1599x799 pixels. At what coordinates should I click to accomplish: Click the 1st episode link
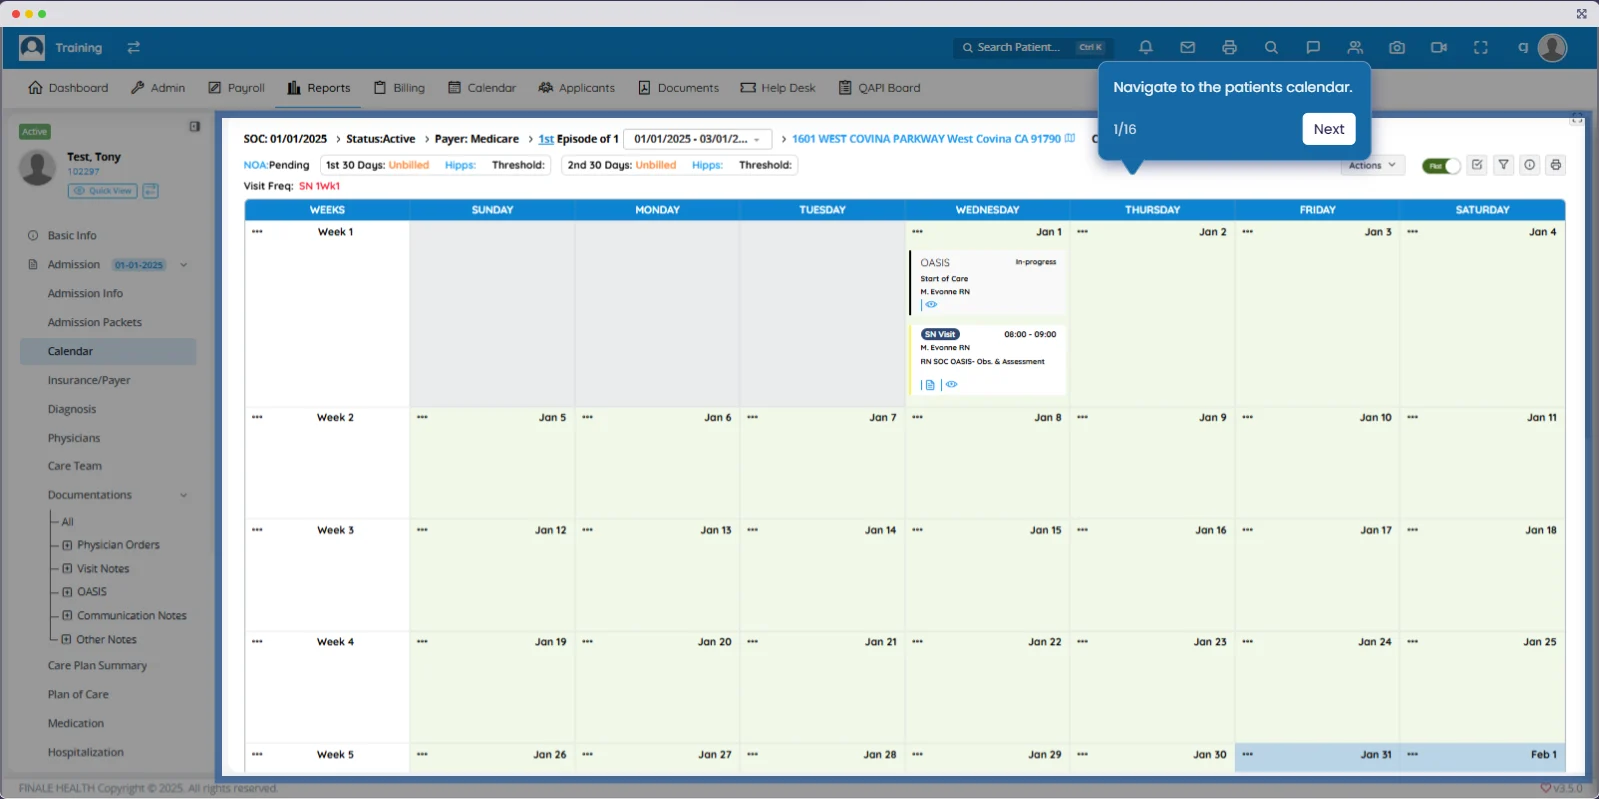pos(546,139)
